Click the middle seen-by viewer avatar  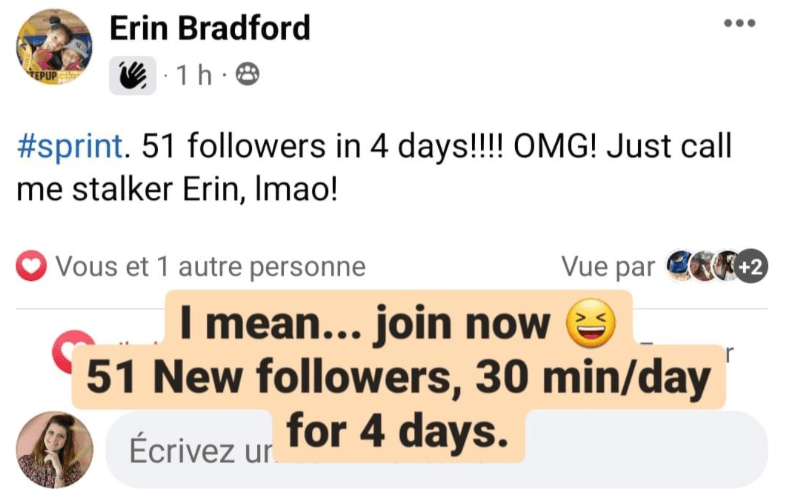point(708,266)
